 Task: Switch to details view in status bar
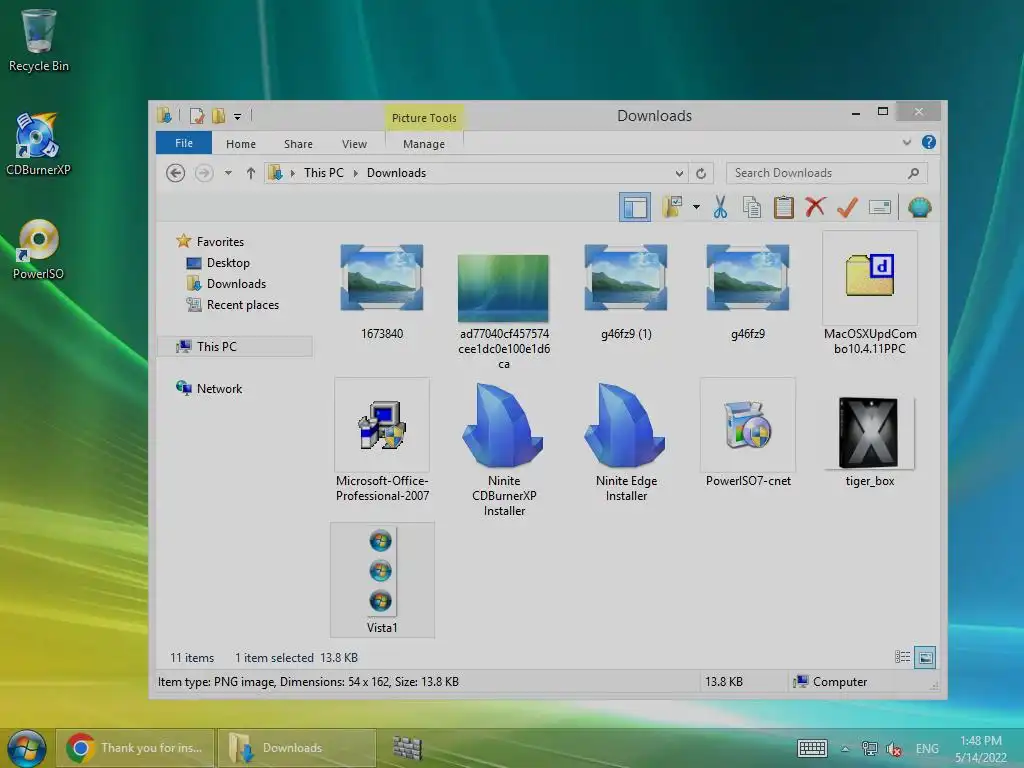[903, 657]
